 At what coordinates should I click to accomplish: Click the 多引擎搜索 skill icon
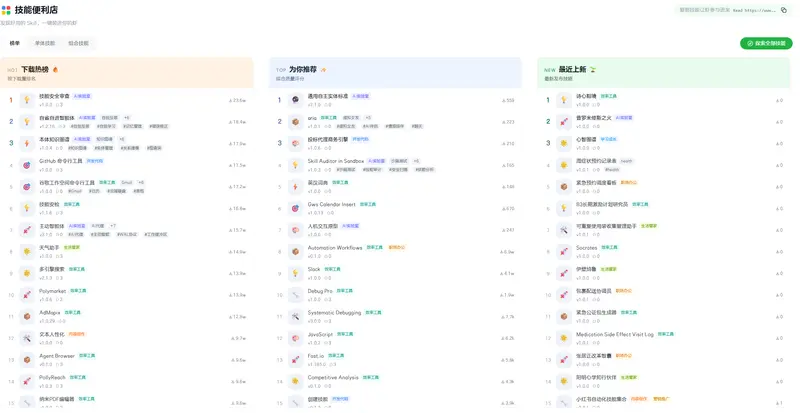click(x=27, y=273)
